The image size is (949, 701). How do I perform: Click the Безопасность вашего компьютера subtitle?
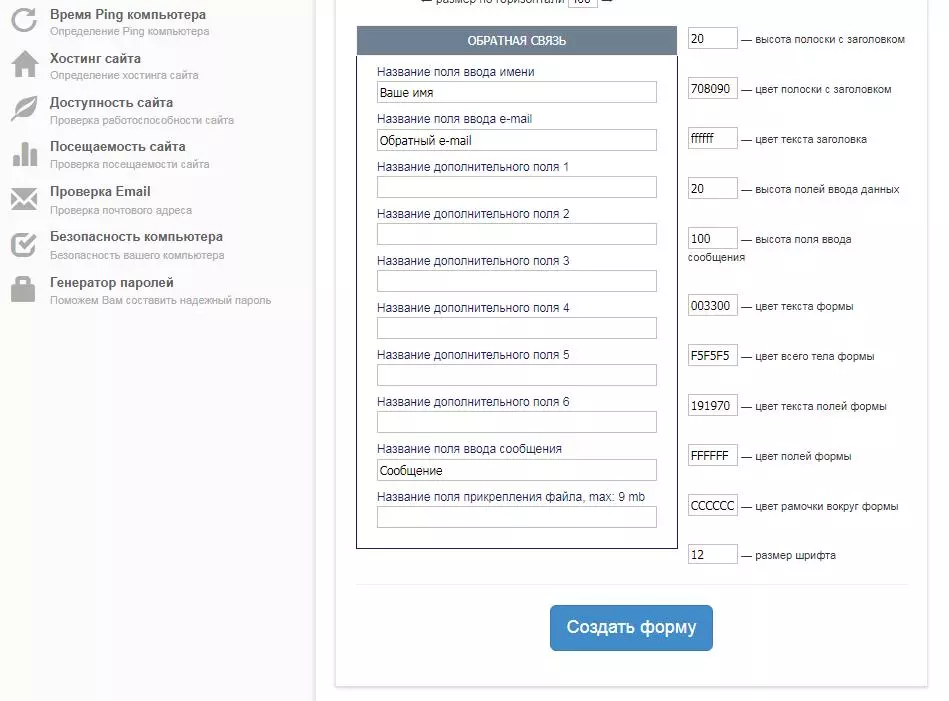point(137,255)
